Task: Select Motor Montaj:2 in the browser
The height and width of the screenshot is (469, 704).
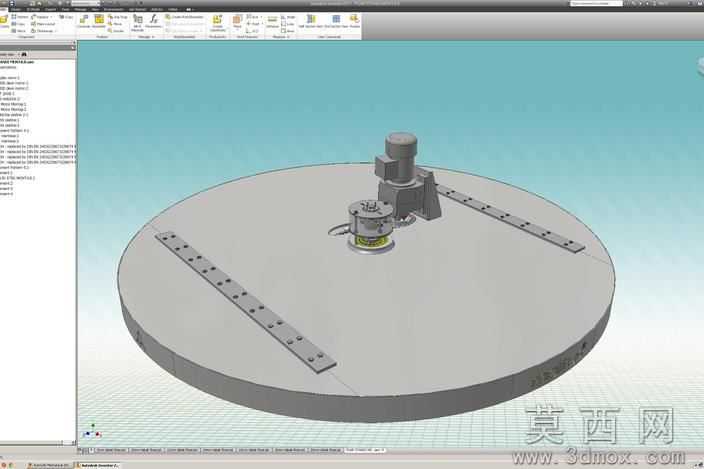Action: coord(13,110)
